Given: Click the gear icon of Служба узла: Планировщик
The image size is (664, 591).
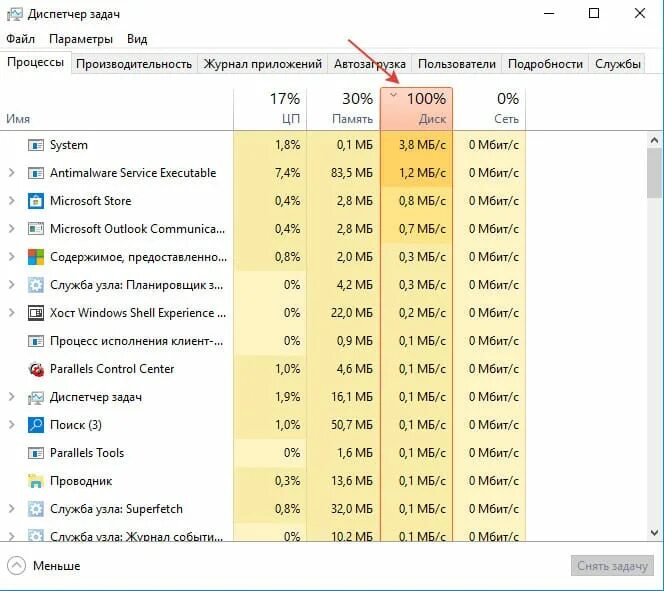Looking at the screenshot, I should [x=36, y=285].
